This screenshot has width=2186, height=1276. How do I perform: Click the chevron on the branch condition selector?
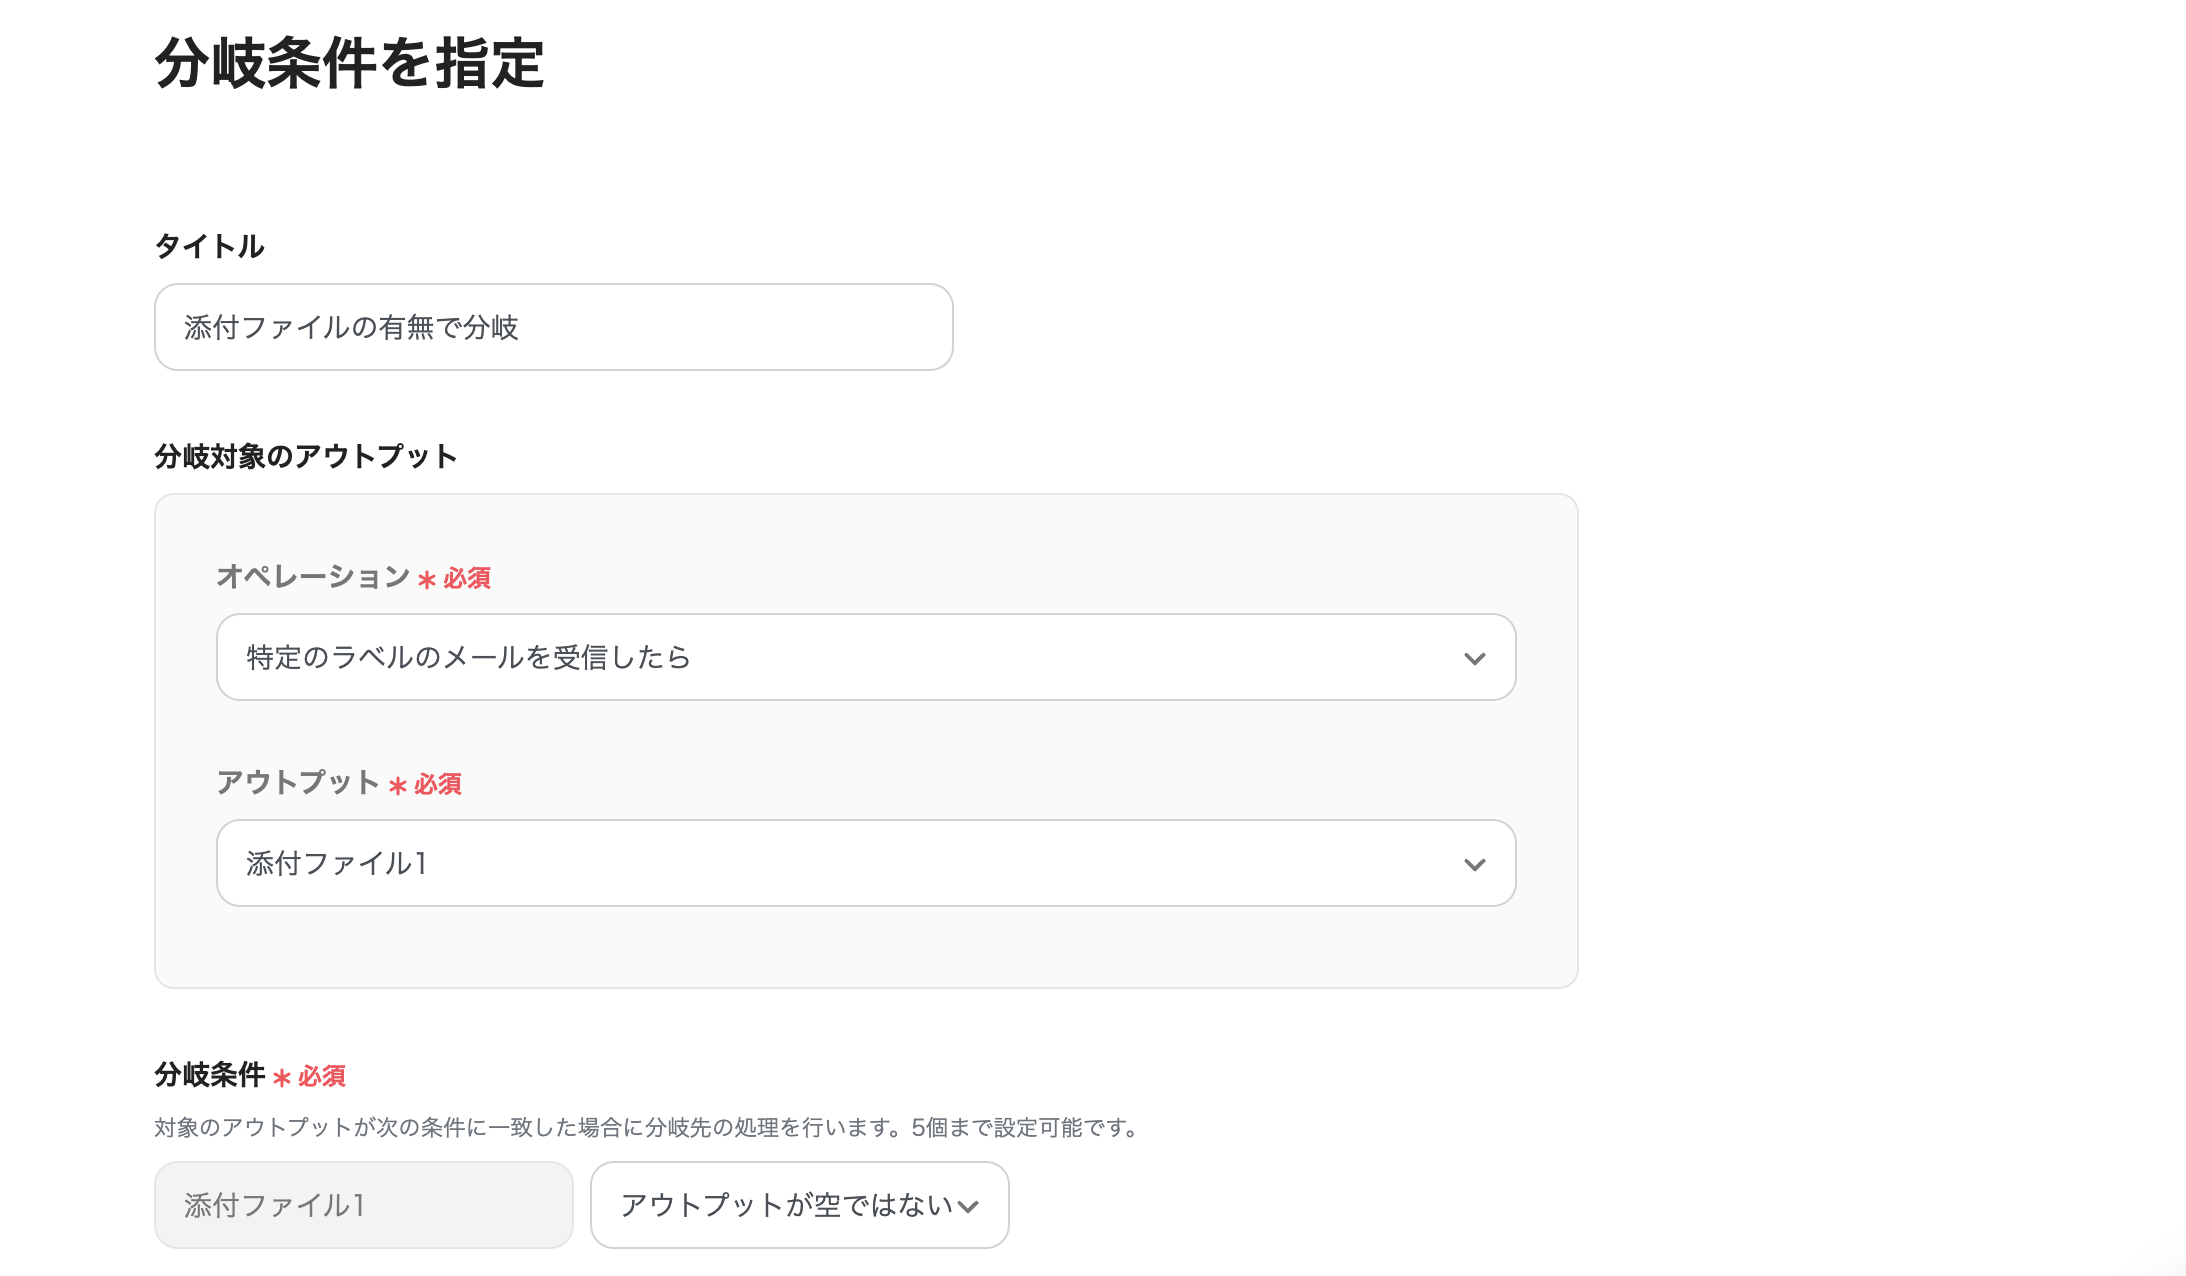966,1208
